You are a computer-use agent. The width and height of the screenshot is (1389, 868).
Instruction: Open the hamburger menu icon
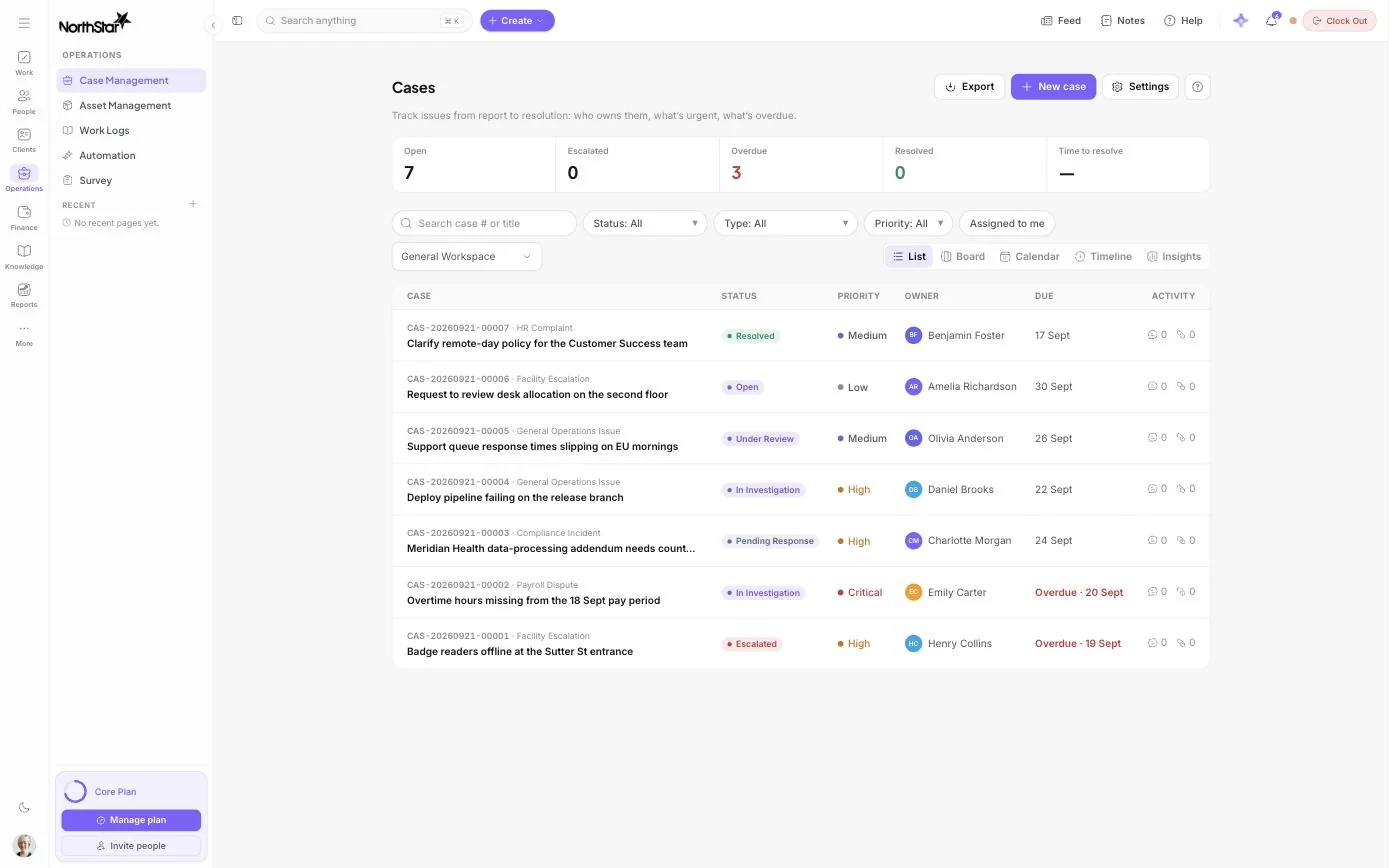(24, 23)
